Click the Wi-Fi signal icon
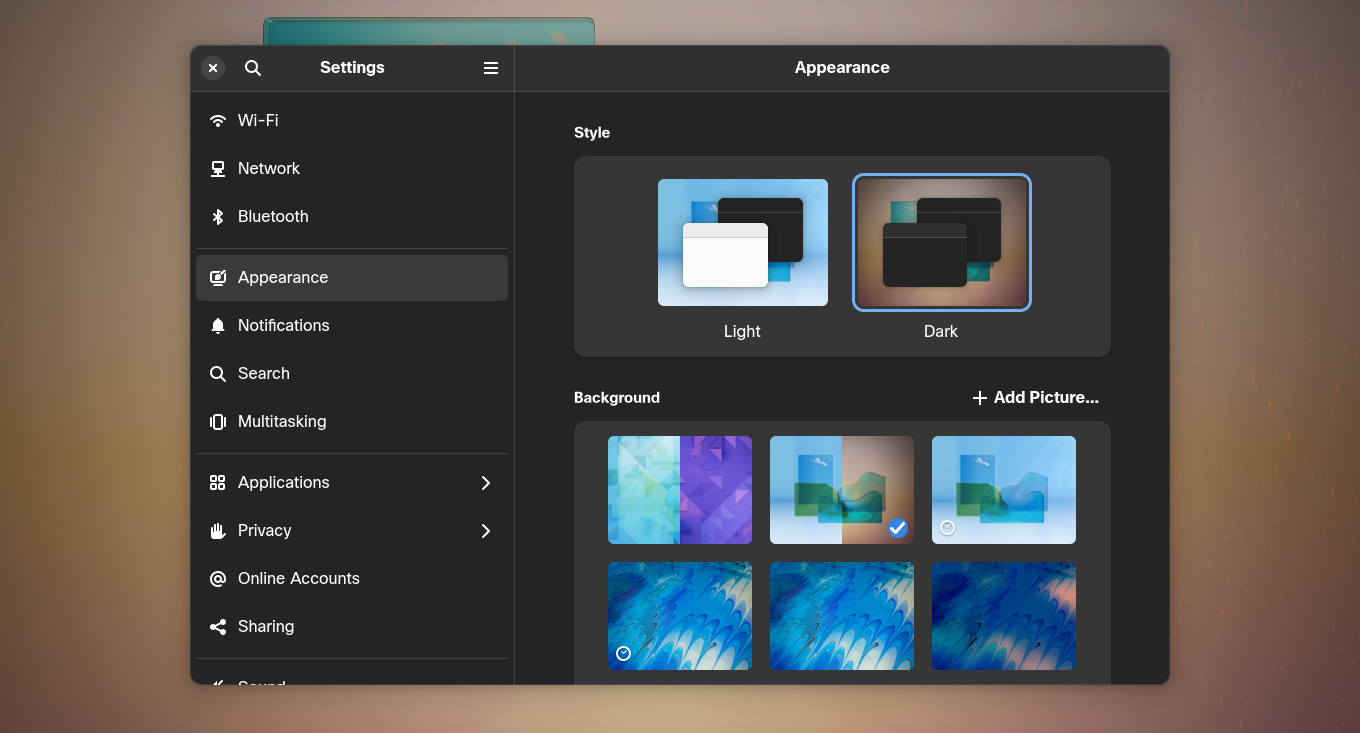1360x733 pixels. point(218,121)
